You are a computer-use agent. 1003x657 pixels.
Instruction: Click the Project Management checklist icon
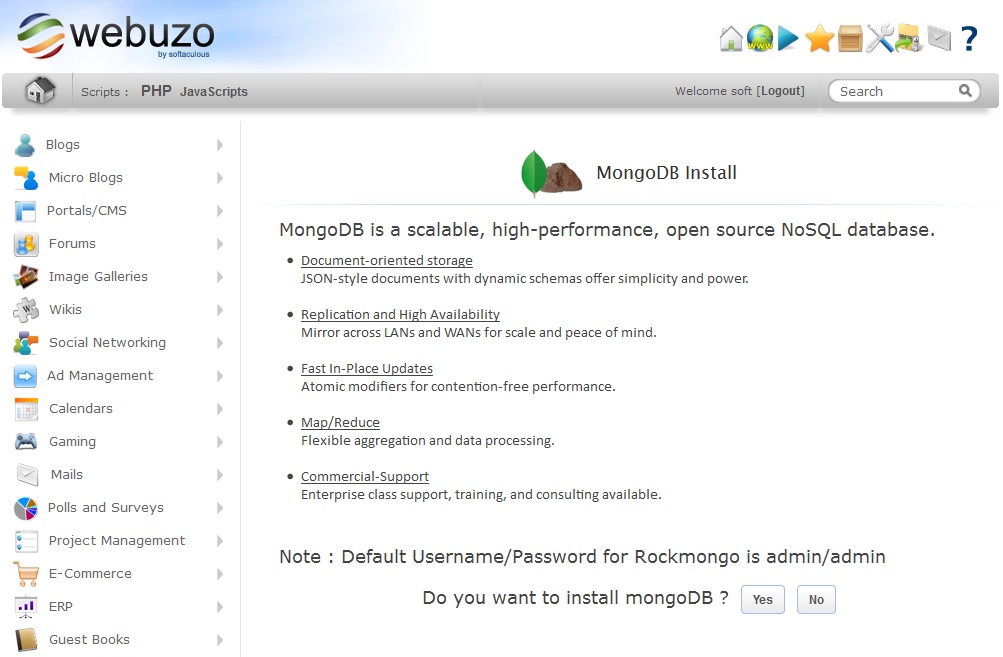point(26,541)
